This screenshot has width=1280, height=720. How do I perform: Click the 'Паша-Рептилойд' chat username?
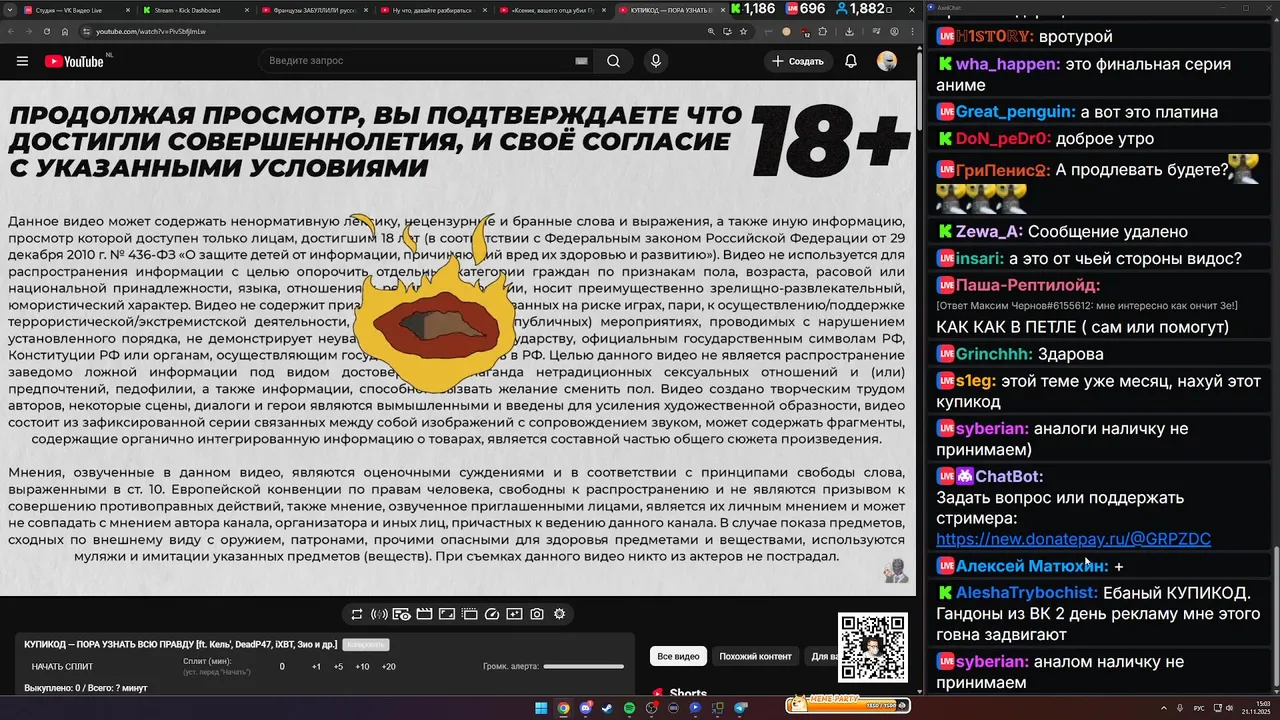pyautogui.click(x=1028, y=285)
